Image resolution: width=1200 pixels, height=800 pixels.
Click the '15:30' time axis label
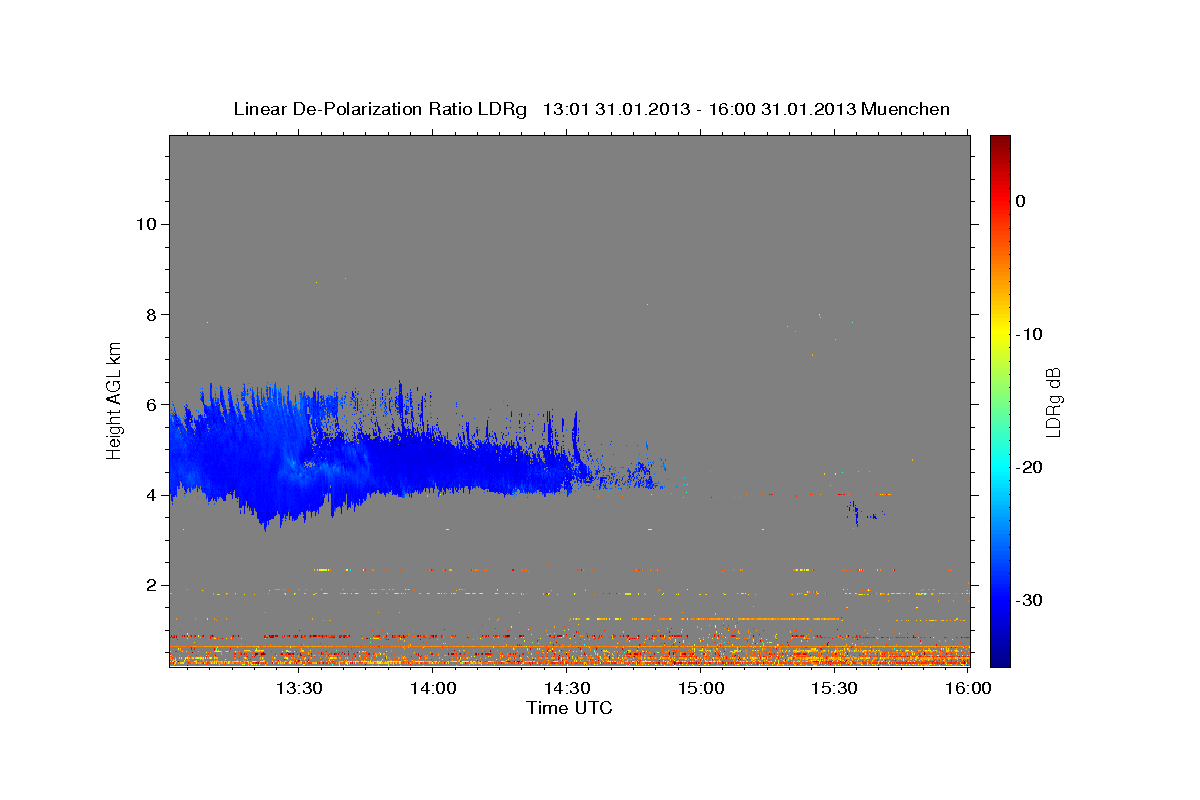pyautogui.click(x=835, y=688)
